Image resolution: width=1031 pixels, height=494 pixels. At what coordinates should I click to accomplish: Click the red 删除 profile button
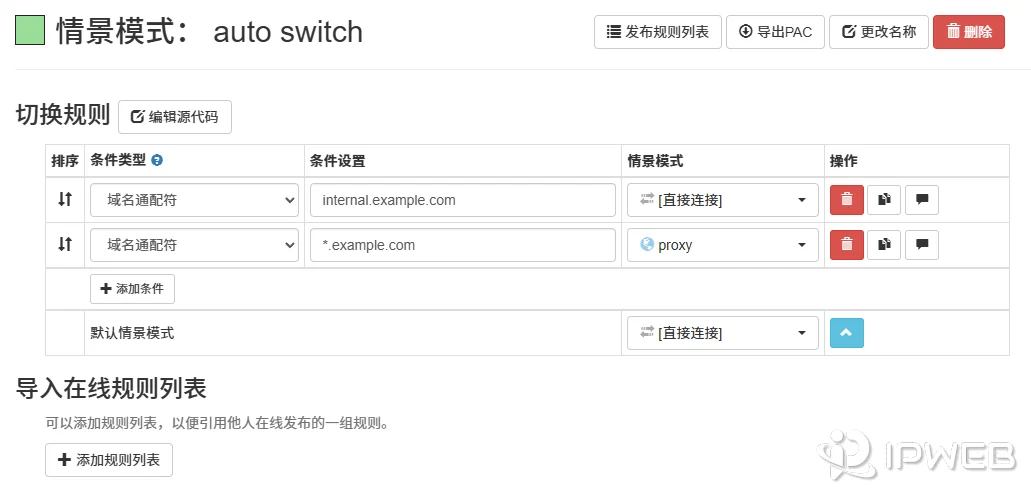click(x=969, y=32)
